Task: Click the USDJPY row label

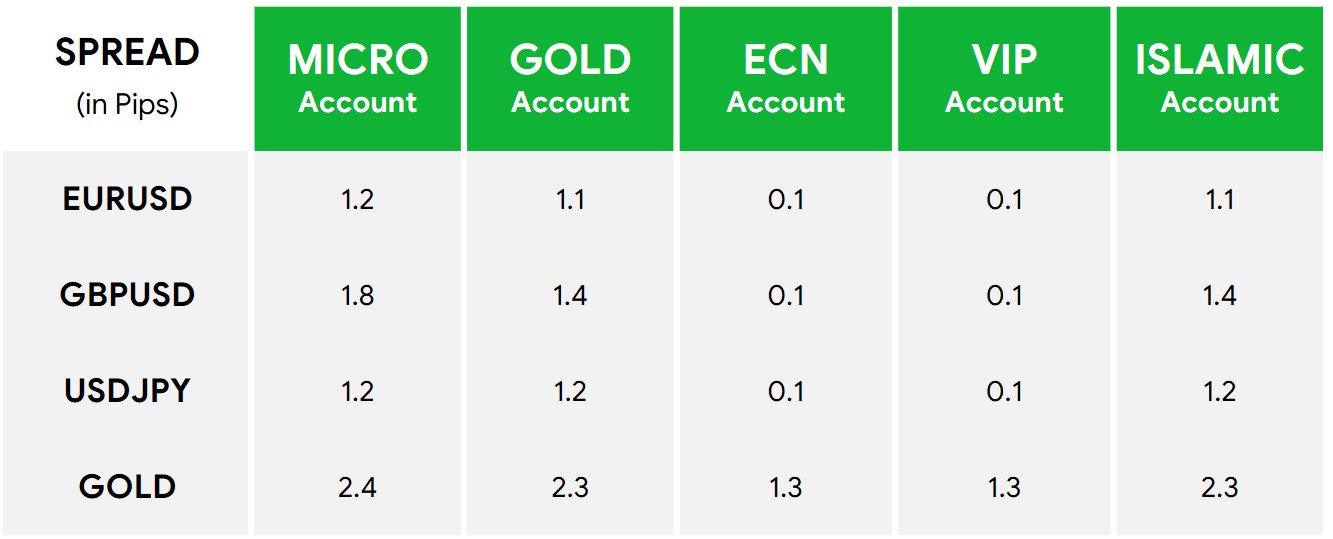Action: 127,391
